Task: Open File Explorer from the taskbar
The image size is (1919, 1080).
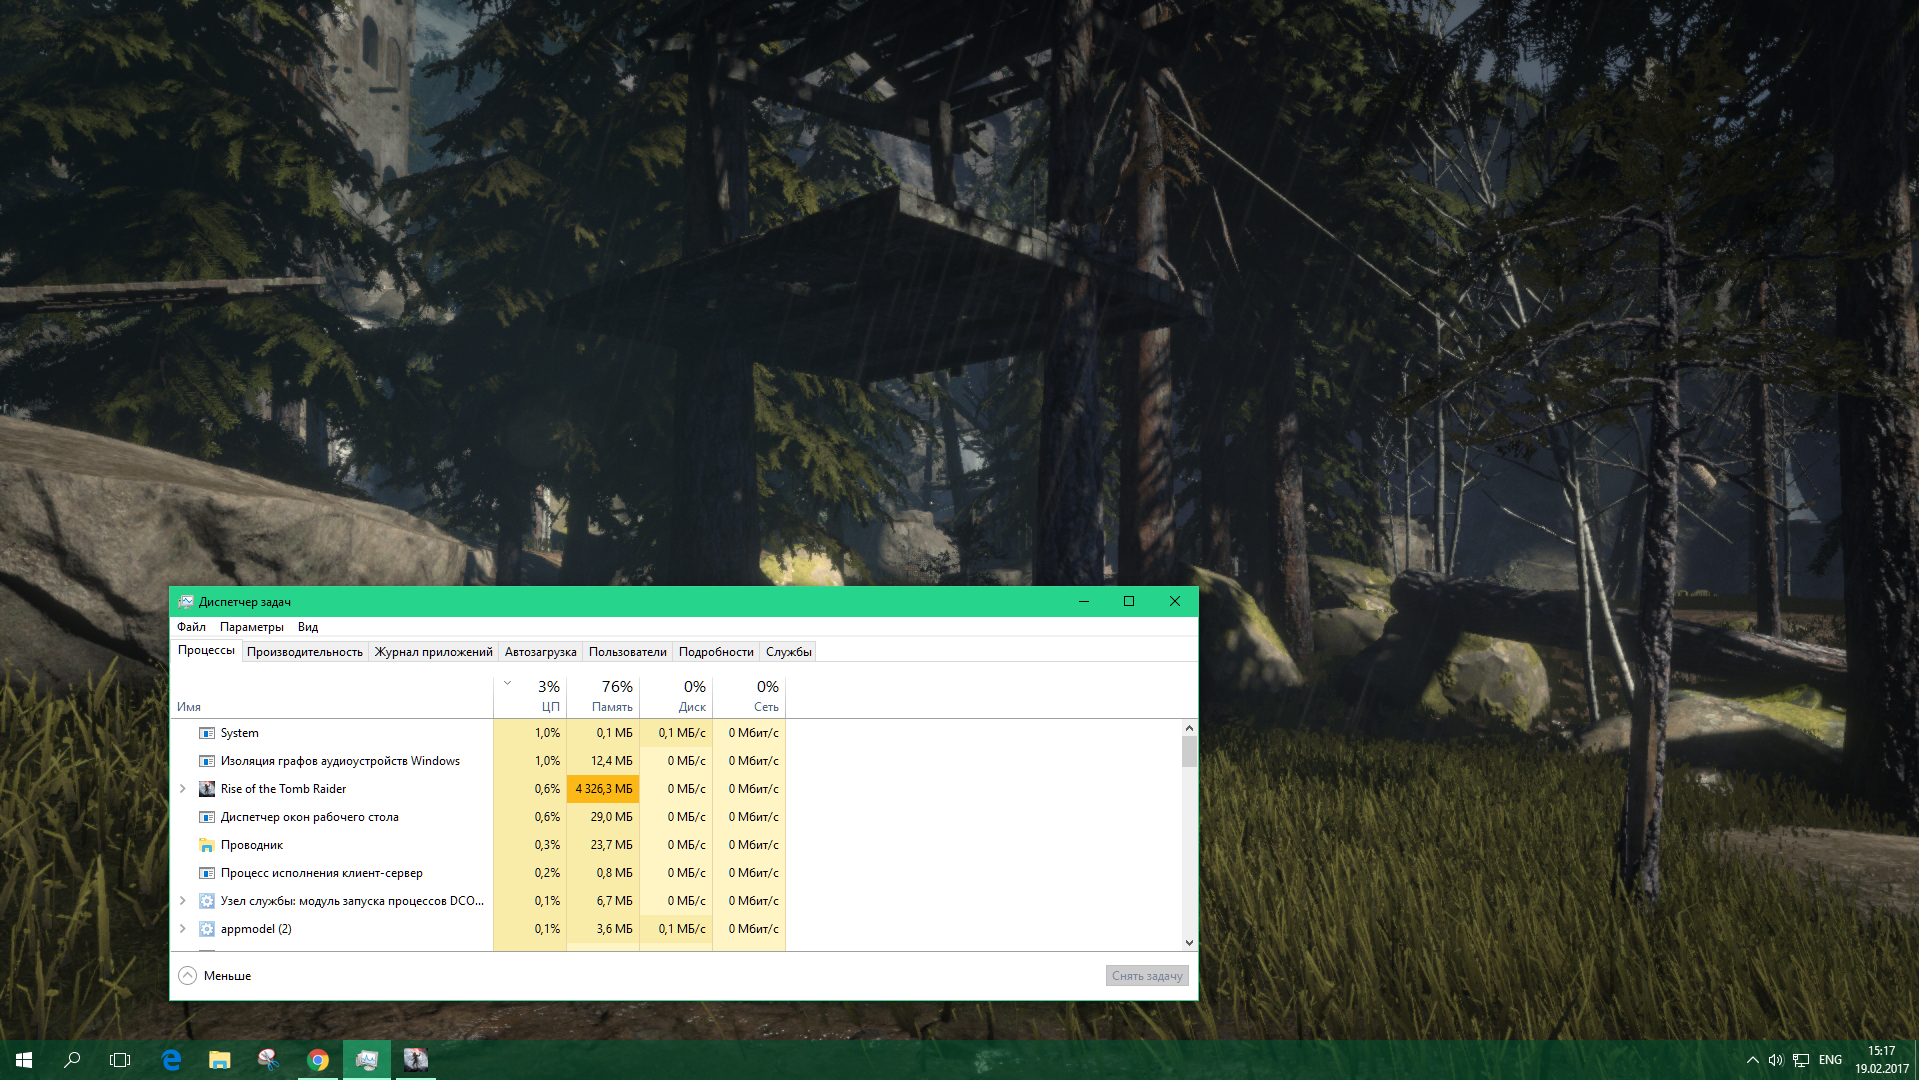Action: pyautogui.click(x=220, y=1060)
